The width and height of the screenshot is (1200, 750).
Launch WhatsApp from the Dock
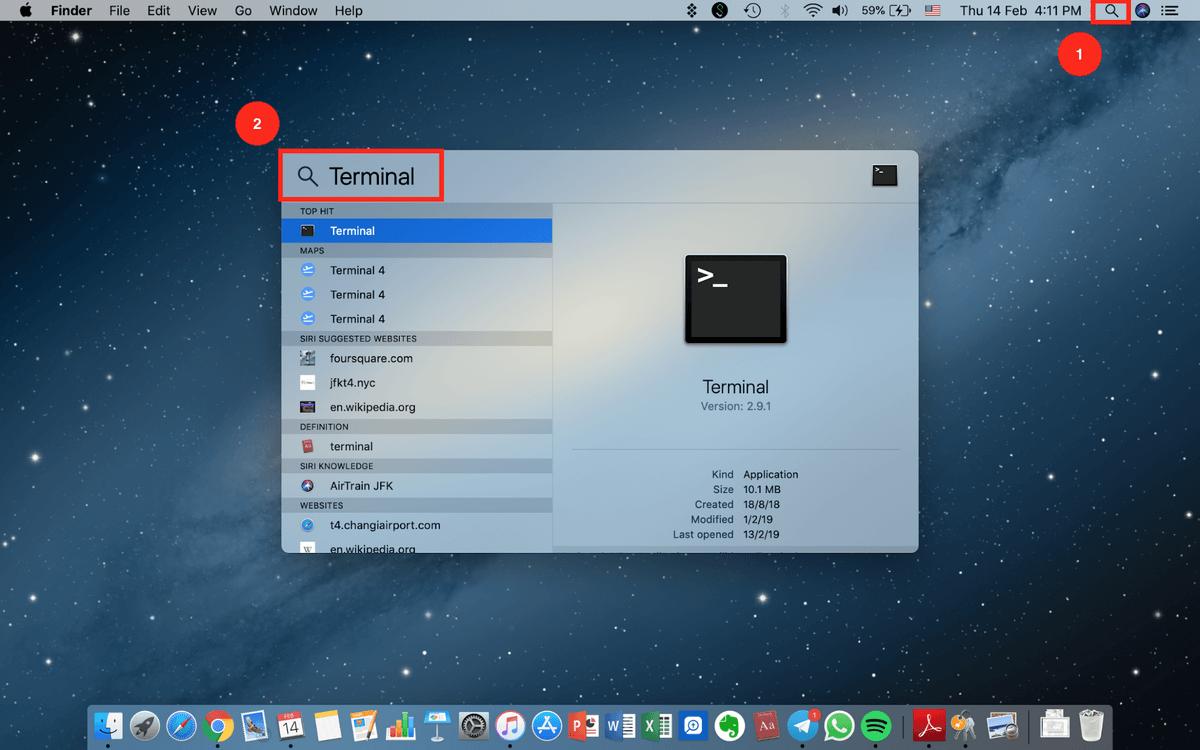tap(839, 725)
